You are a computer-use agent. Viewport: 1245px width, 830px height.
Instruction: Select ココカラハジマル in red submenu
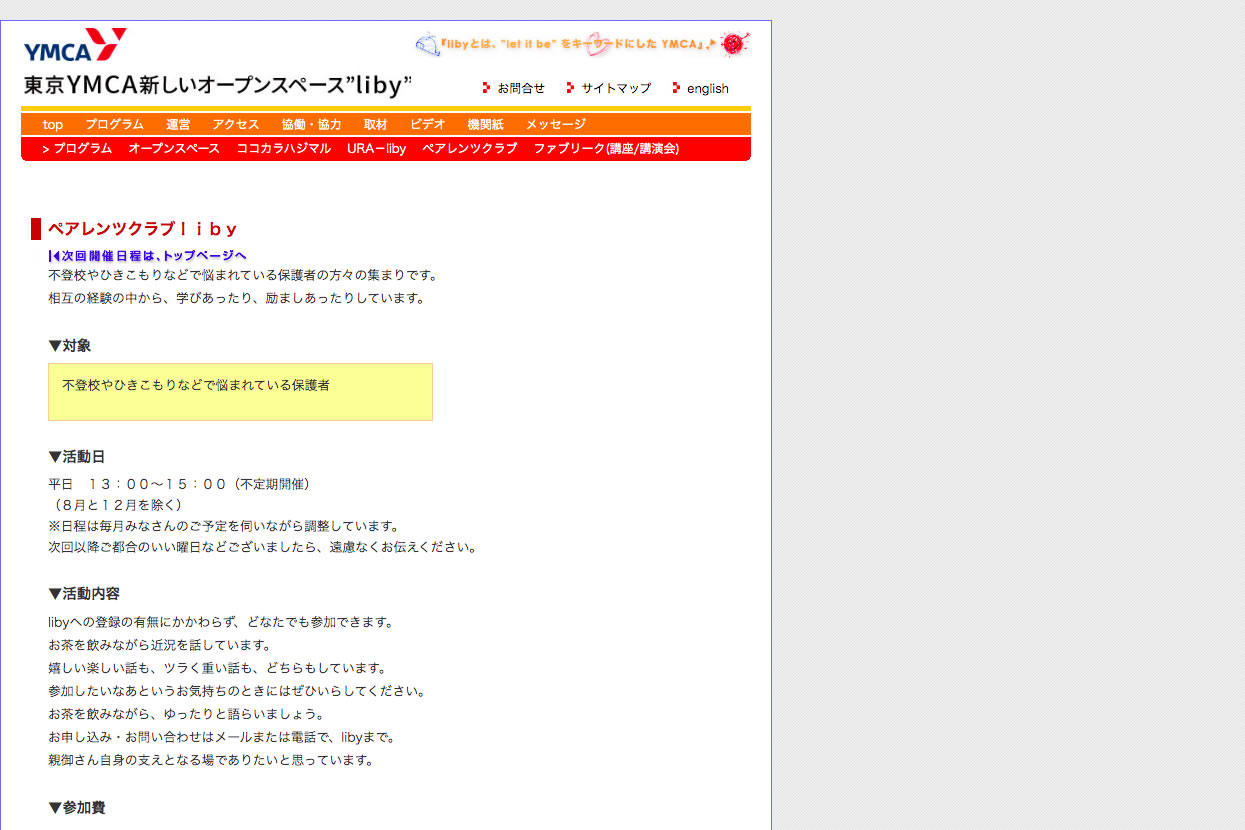284,148
